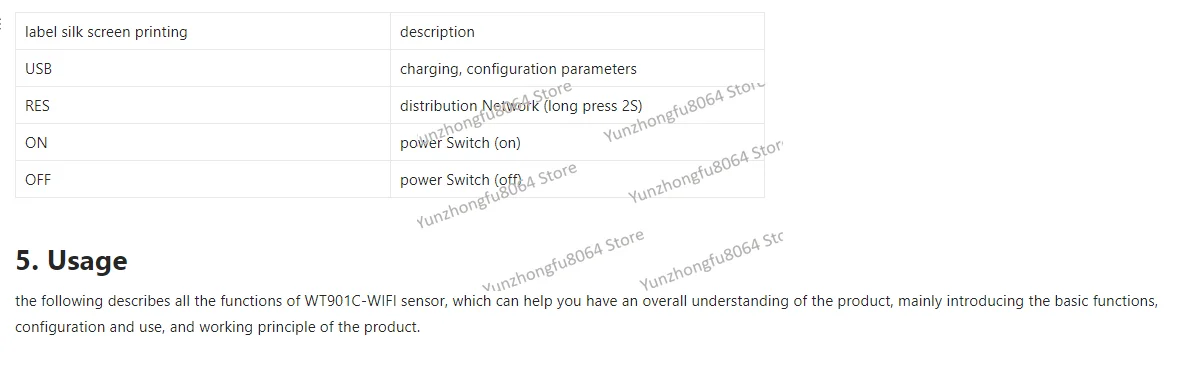Select the USB table cell
The width and height of the screenshot is (1200, 374).
pos(202,69)
